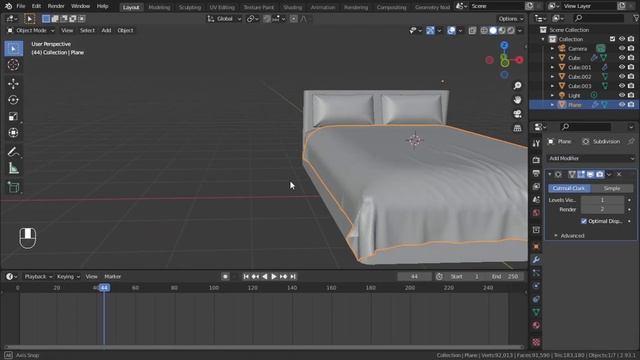The width and height of the screenshot is (640, 360).
Task: Select the Move tool
Action: pyautogui.click(x=13, y=84)
